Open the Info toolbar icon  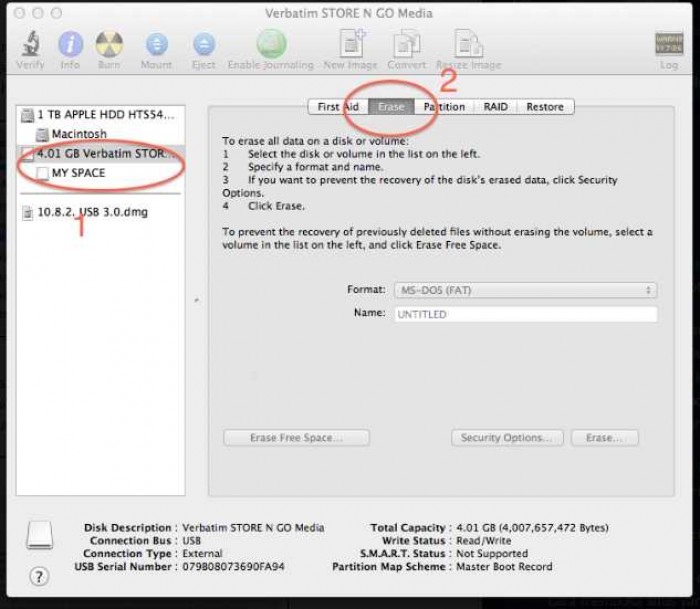coord(70,44)
